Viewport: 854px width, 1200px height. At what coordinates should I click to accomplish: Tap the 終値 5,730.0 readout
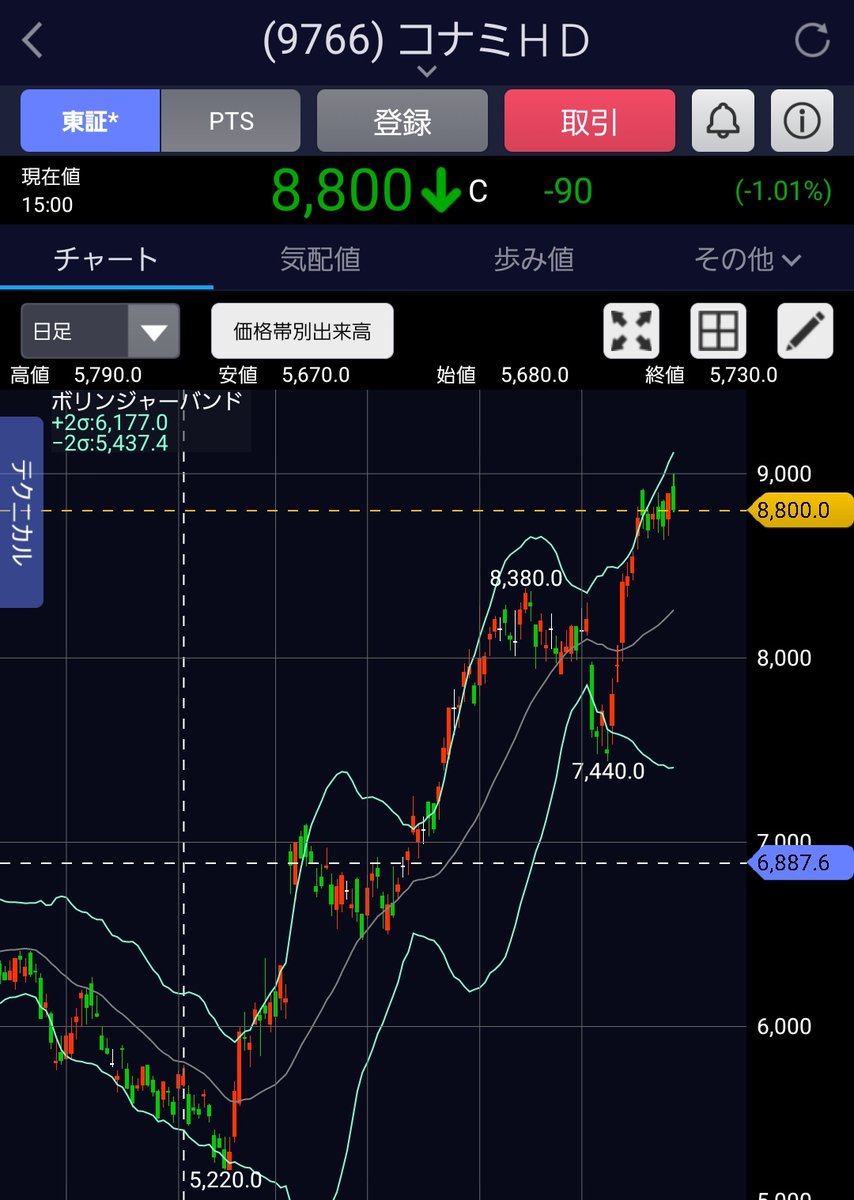point(711,376)
